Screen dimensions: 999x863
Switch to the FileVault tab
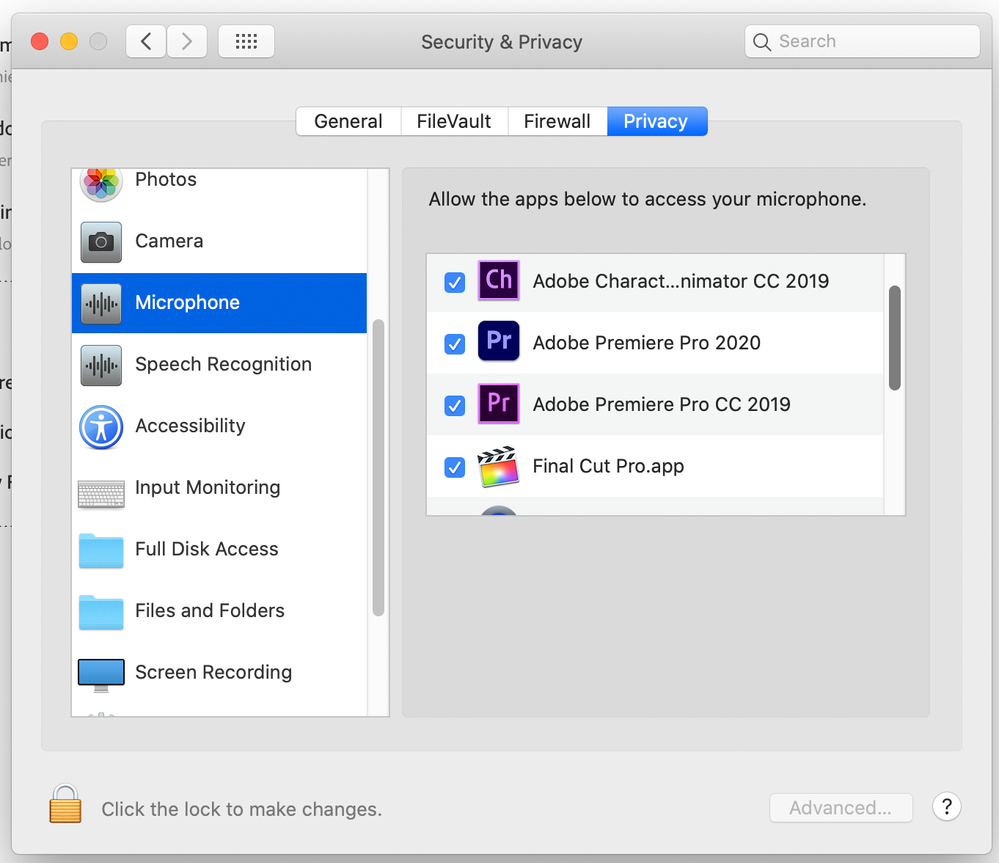pos(454,121)
